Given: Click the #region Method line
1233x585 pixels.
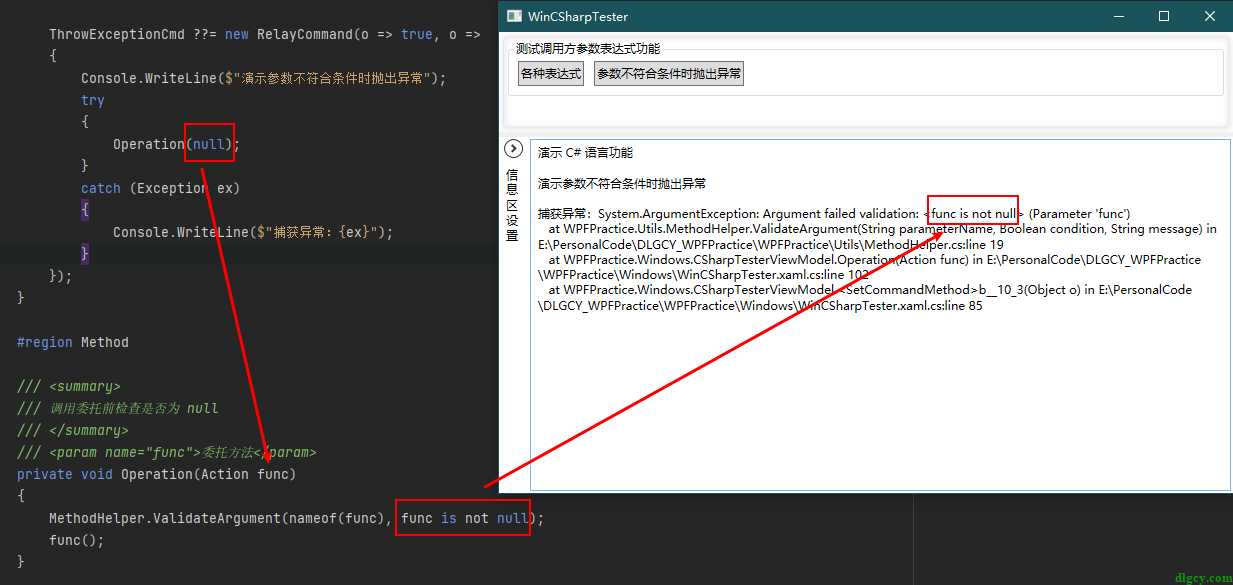Looking at the screenshot, I should pyautogui.click(x=73, y=342).
